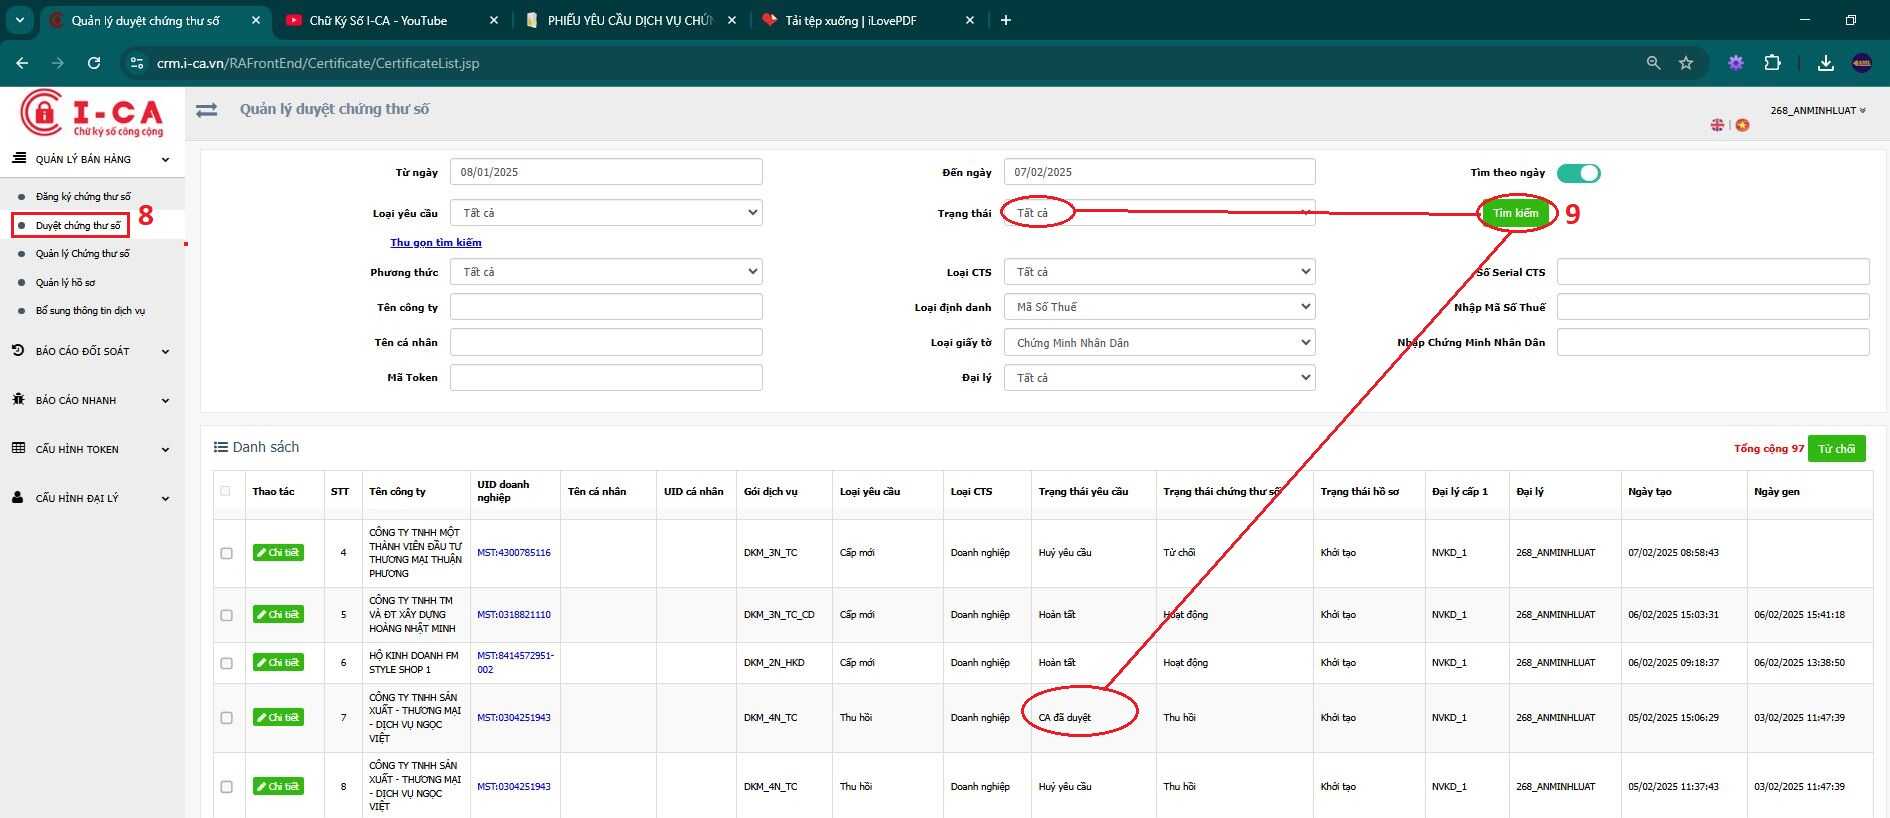Open a new browser tab
The height and width of the screenshot is (818, 1890).
click(x=1005, y=20)
